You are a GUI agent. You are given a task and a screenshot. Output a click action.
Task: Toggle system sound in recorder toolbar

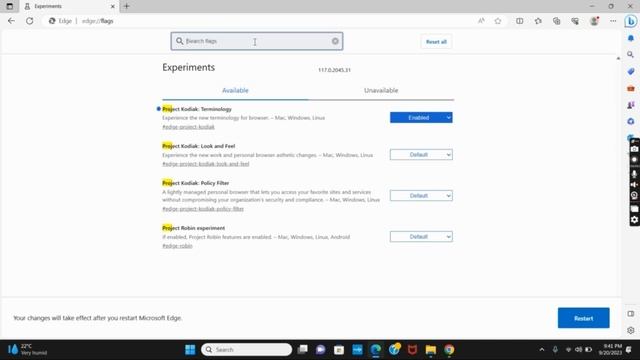pyautogui.click(x=634, y=184)
